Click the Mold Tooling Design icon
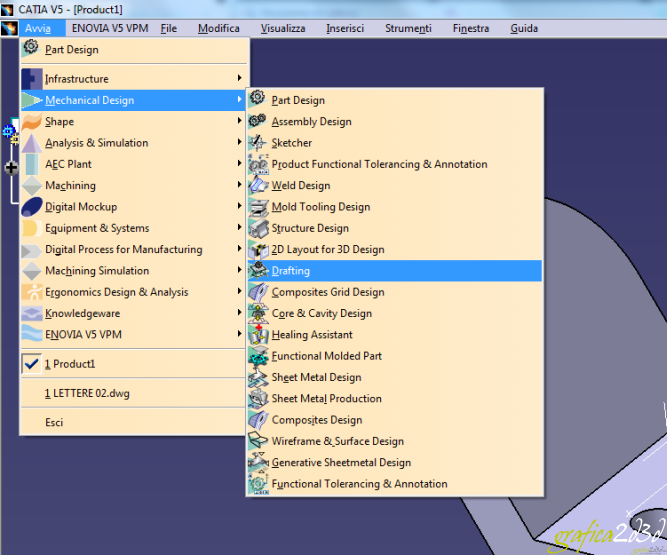 tap(258, 207)
